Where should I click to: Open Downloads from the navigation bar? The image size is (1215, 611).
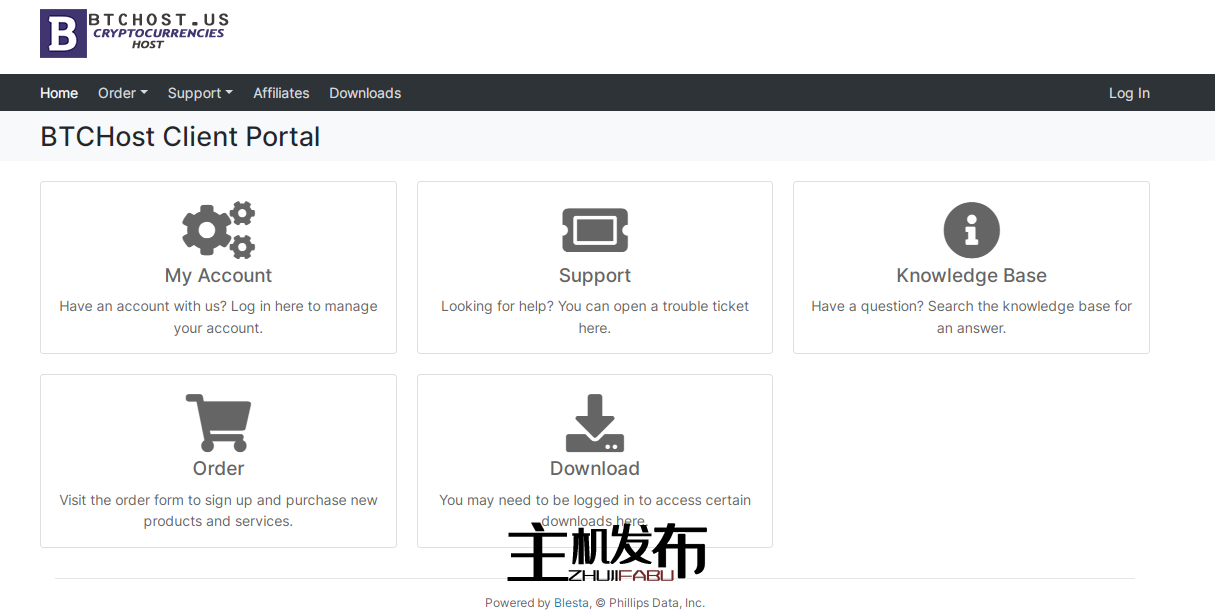point(365,92)
